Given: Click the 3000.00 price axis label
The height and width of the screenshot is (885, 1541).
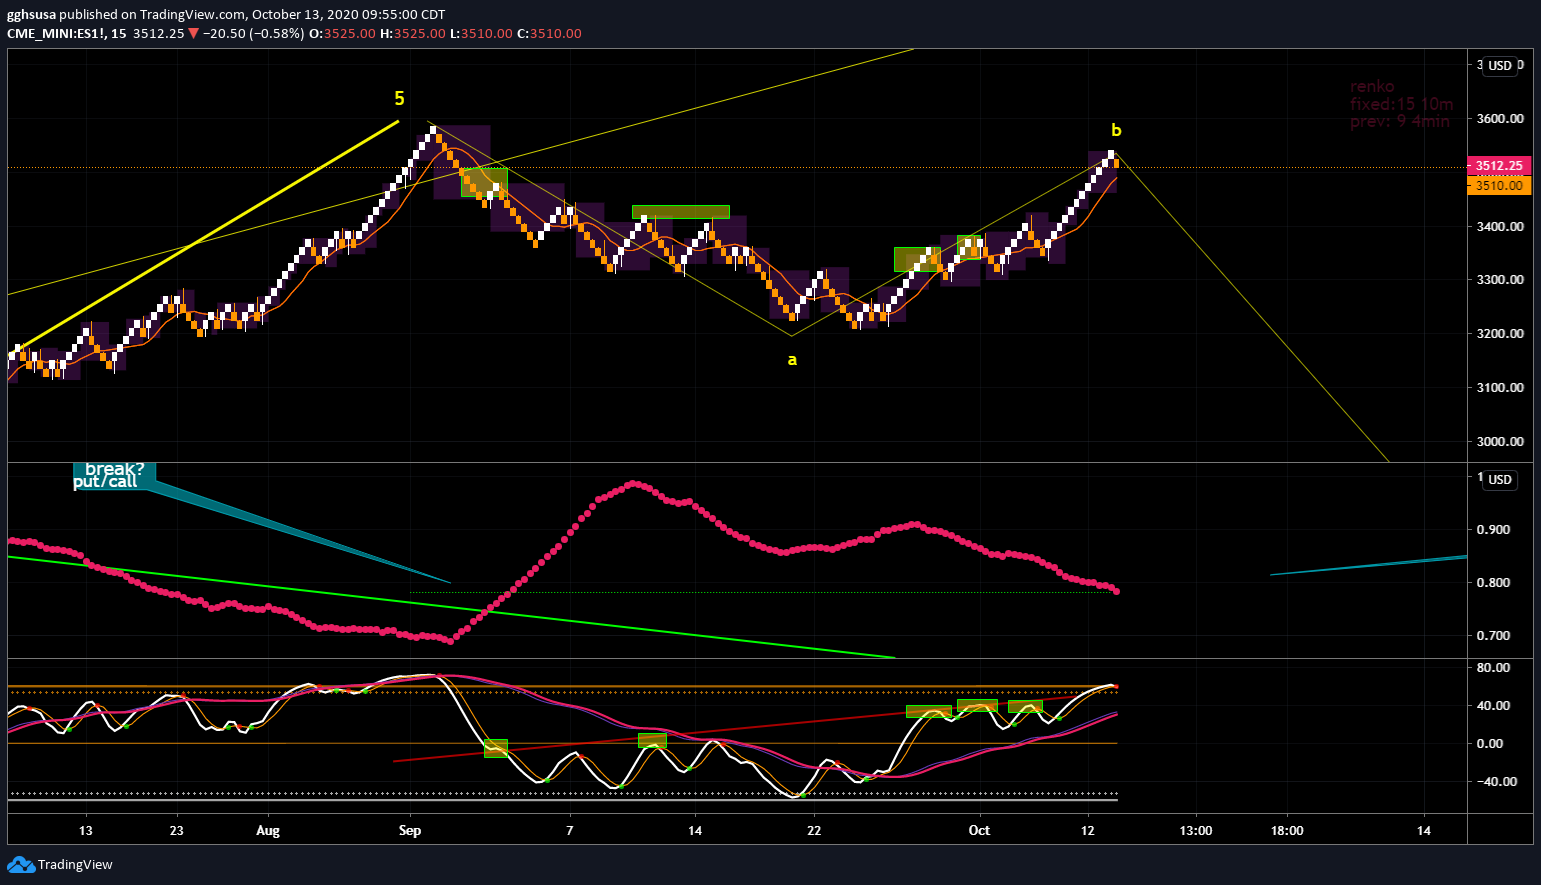Looking at the screenshot, I should [1500, 442].
